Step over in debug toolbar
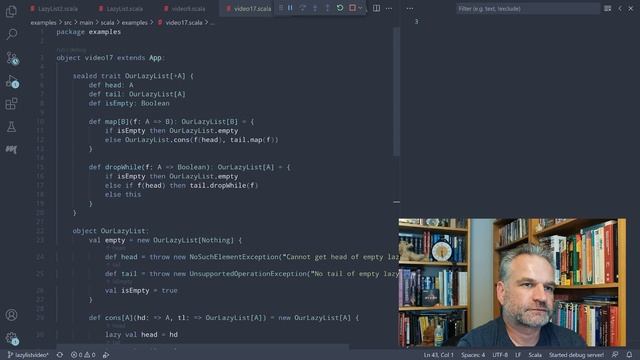 (302, 8)
